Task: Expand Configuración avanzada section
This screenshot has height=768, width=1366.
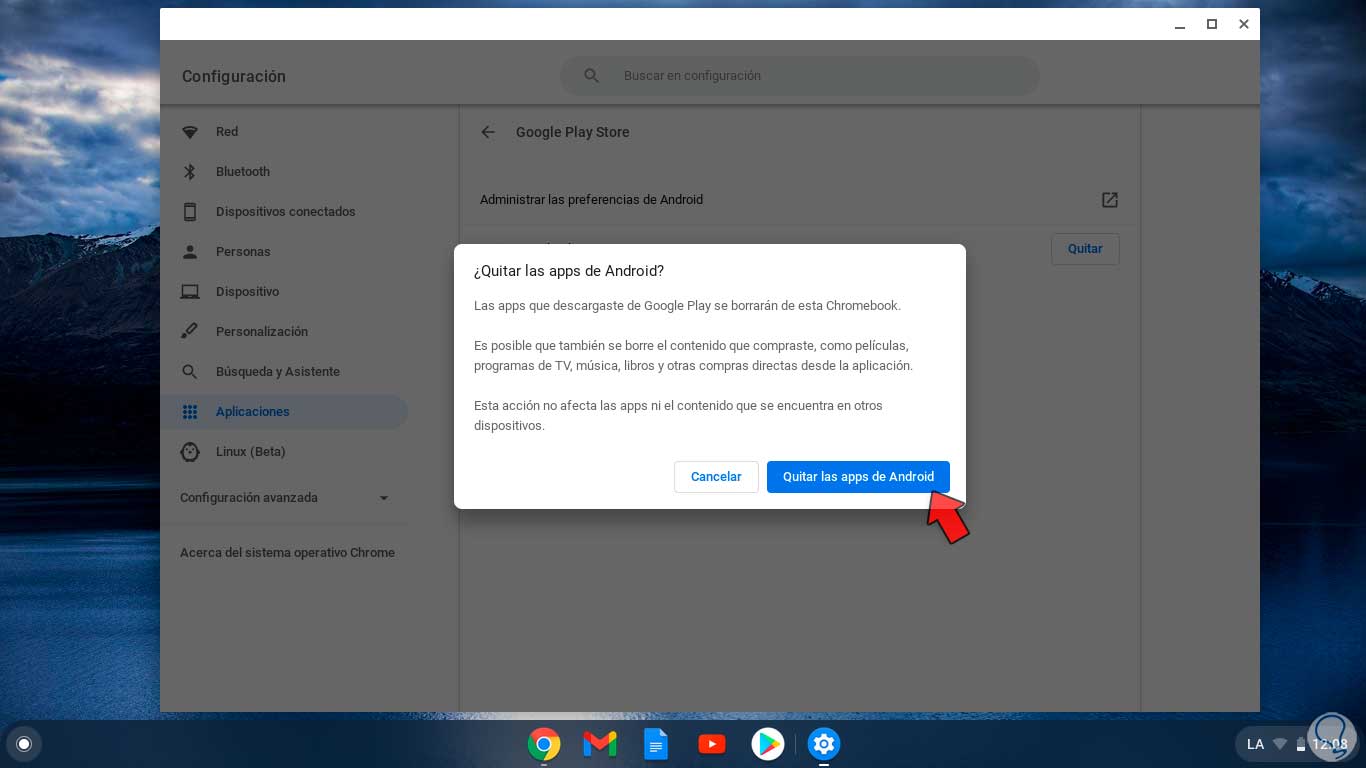Action: 285,498
